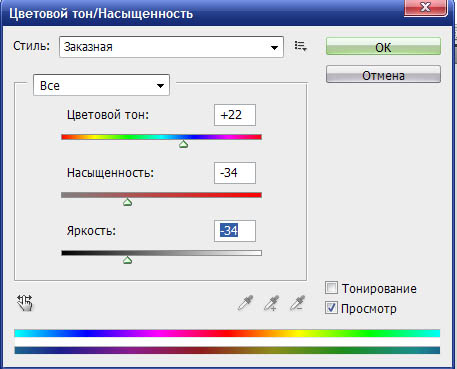457x369 pixels.
Task: Close the Цветовой тон/Насыщенность dialog
Action: [426, 7]
